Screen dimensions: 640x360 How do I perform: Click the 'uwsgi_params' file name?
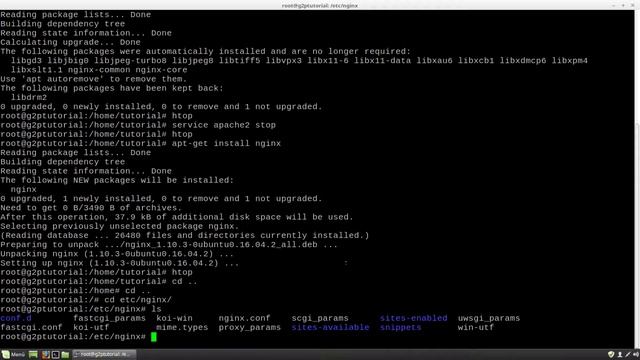[x=489, y=318]
